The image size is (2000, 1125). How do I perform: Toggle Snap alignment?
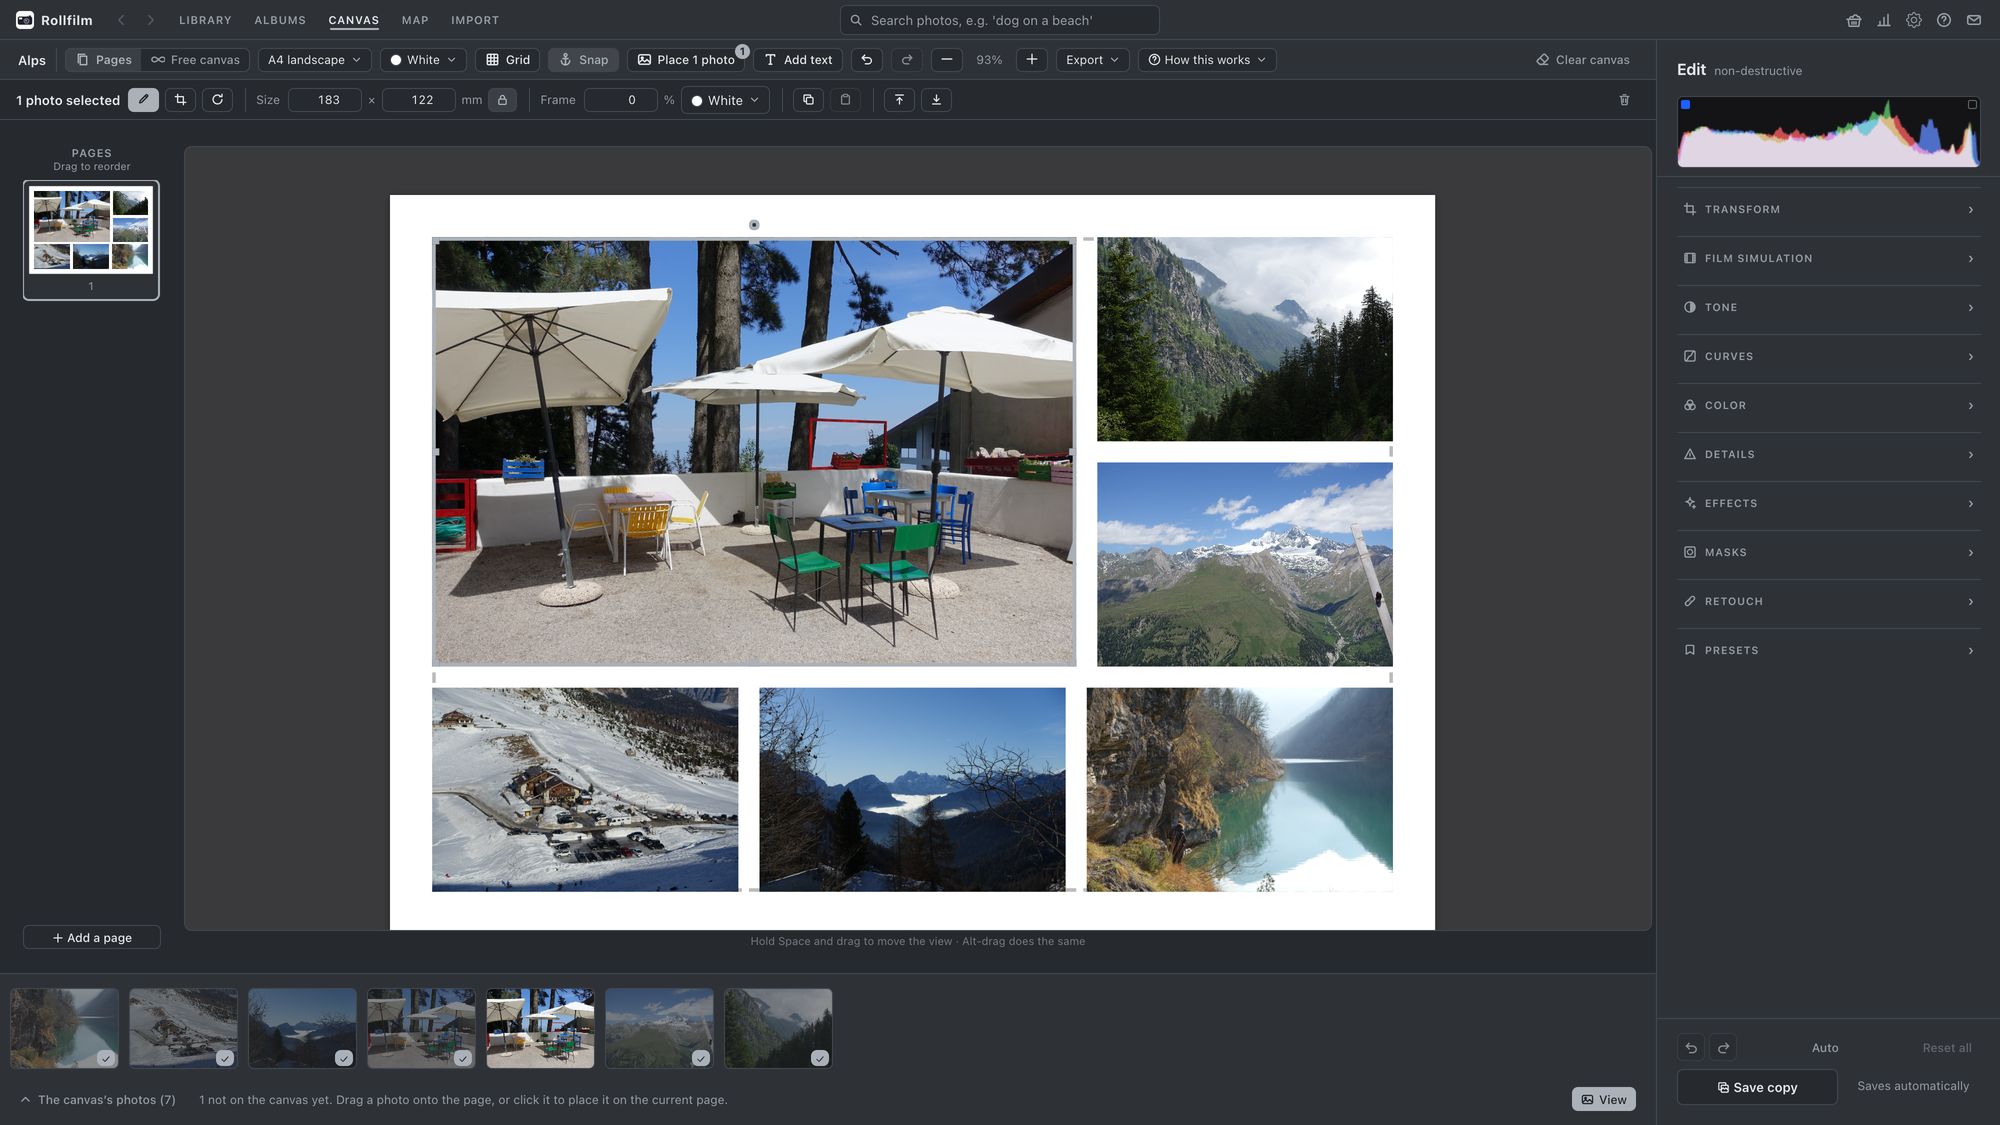pos(584,60)
